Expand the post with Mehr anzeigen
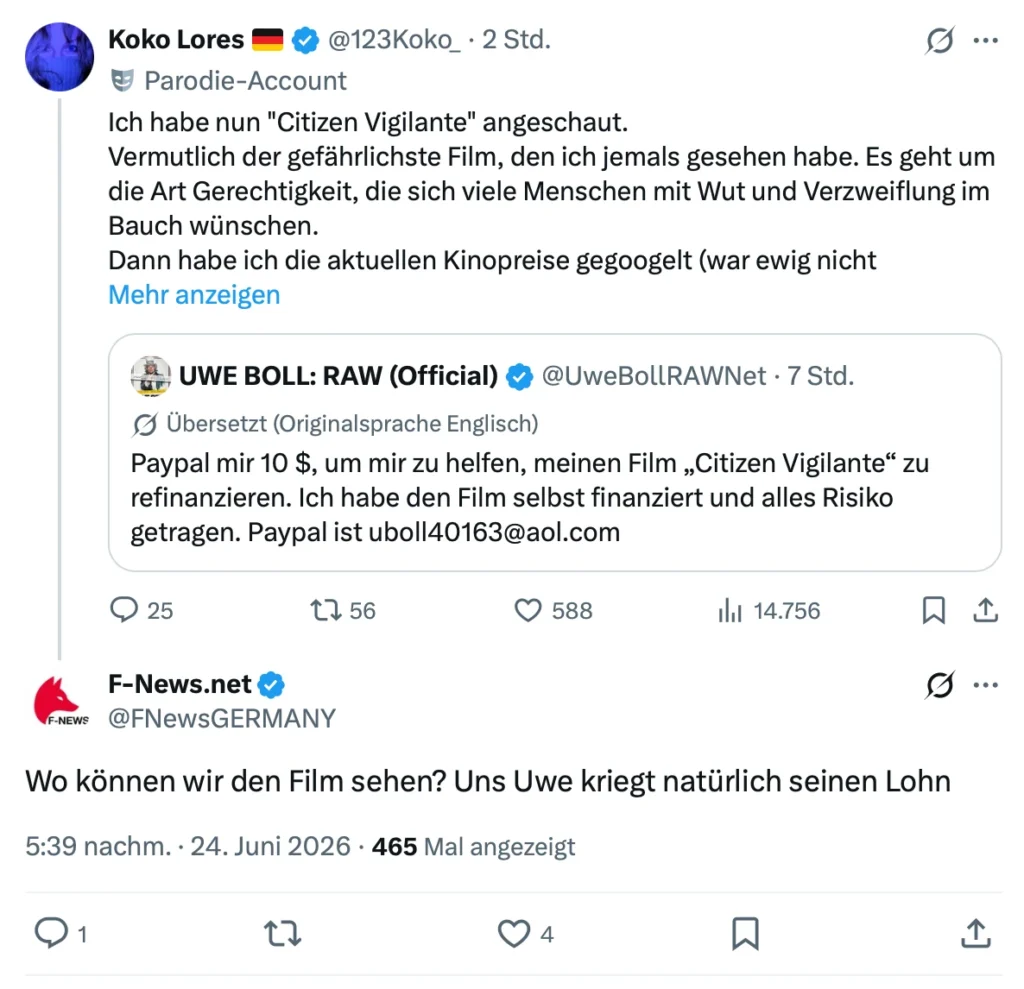The image size is (1024, 989). 194,295
